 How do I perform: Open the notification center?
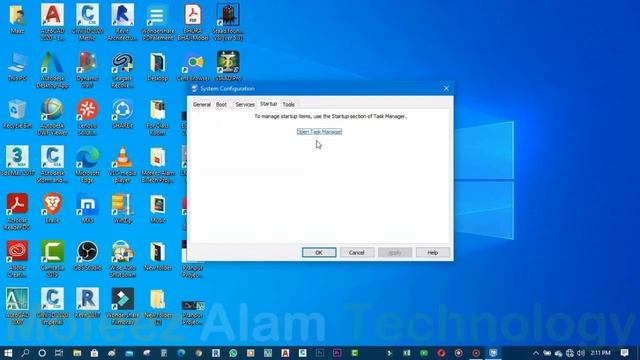624,353
